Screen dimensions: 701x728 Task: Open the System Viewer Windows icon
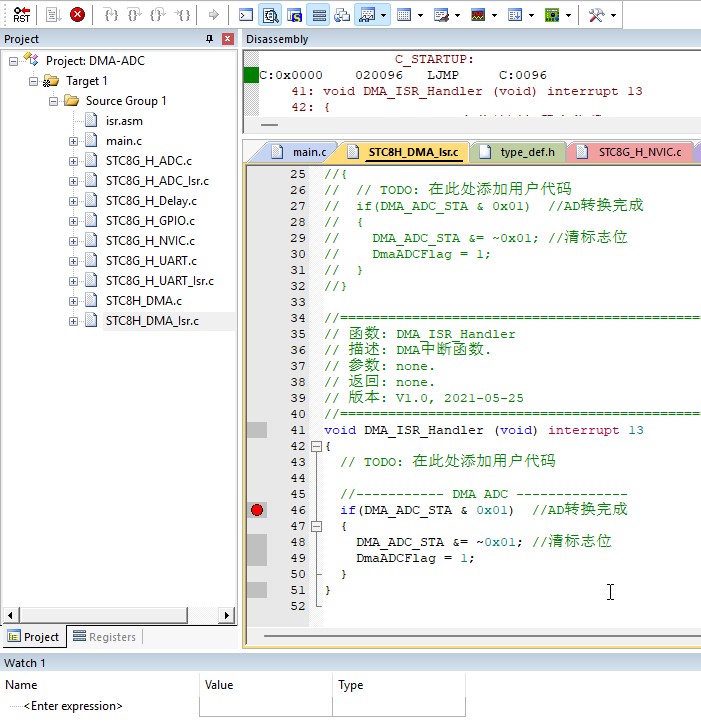tap(552, 15)
